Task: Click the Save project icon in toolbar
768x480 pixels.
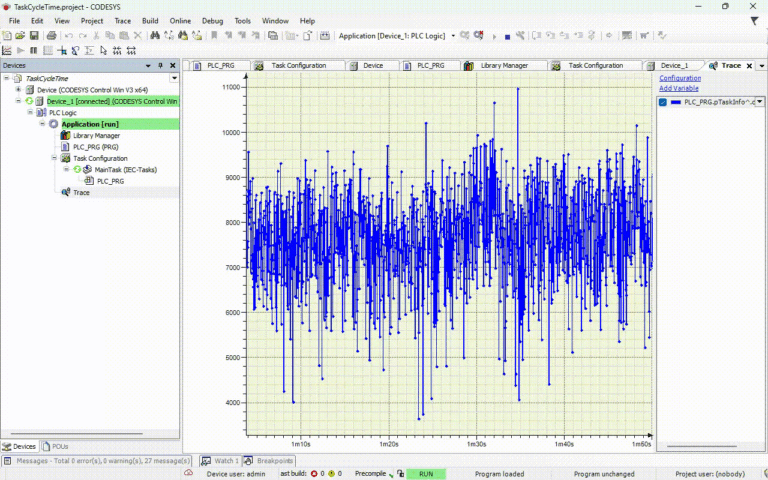Action: pos(33,36)
